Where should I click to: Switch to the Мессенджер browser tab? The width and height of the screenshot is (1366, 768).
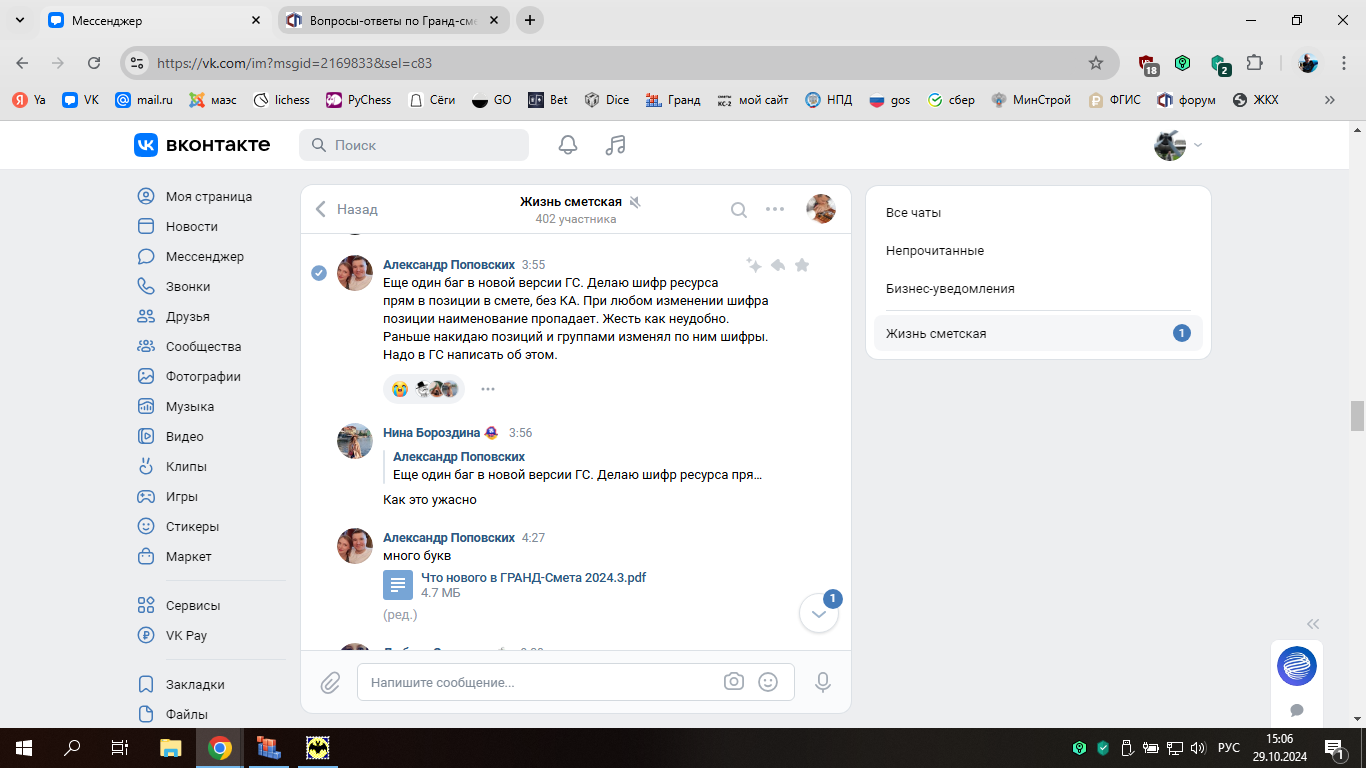(155, 20)
